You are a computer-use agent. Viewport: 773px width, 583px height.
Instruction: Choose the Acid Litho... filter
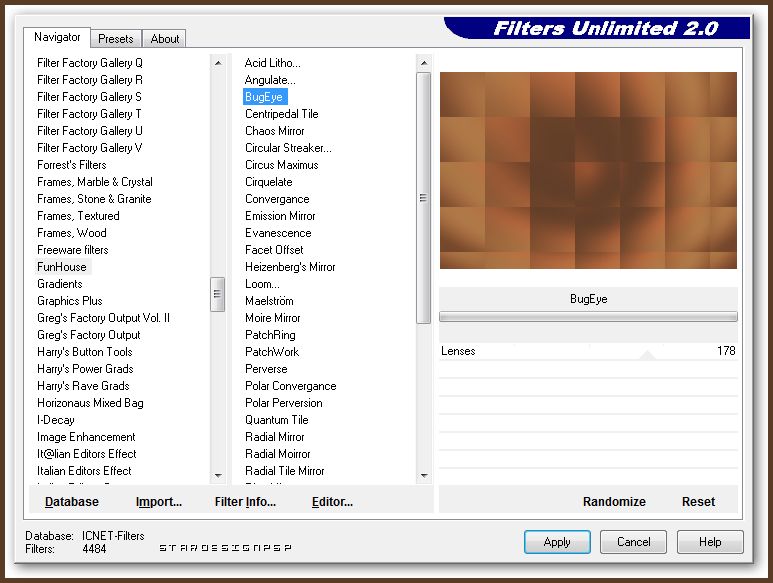[273, 63]
